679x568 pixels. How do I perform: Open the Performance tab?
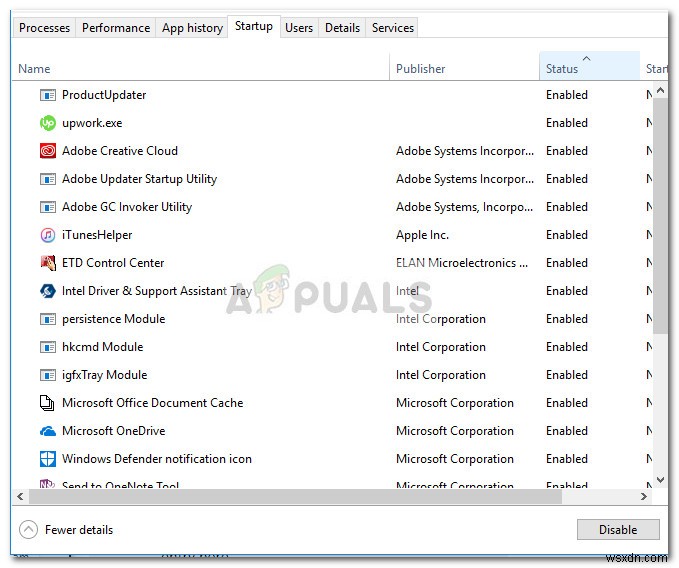pyautogui.click(x=116, y=28)
